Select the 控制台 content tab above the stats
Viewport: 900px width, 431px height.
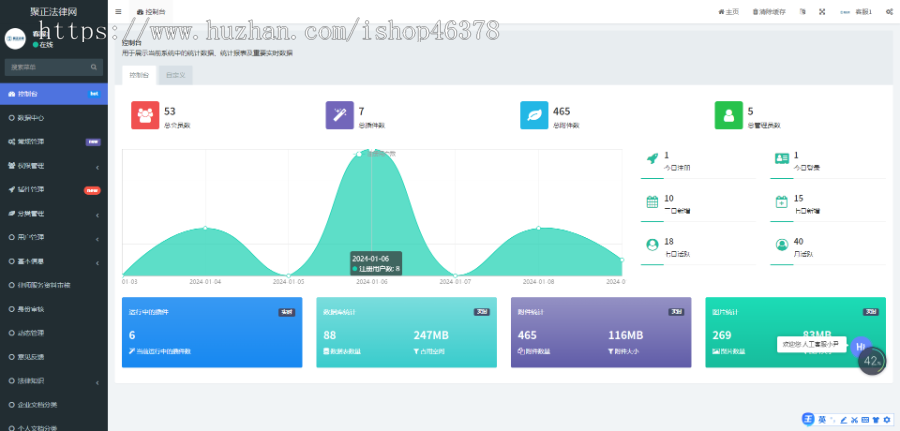click(139, 75)
